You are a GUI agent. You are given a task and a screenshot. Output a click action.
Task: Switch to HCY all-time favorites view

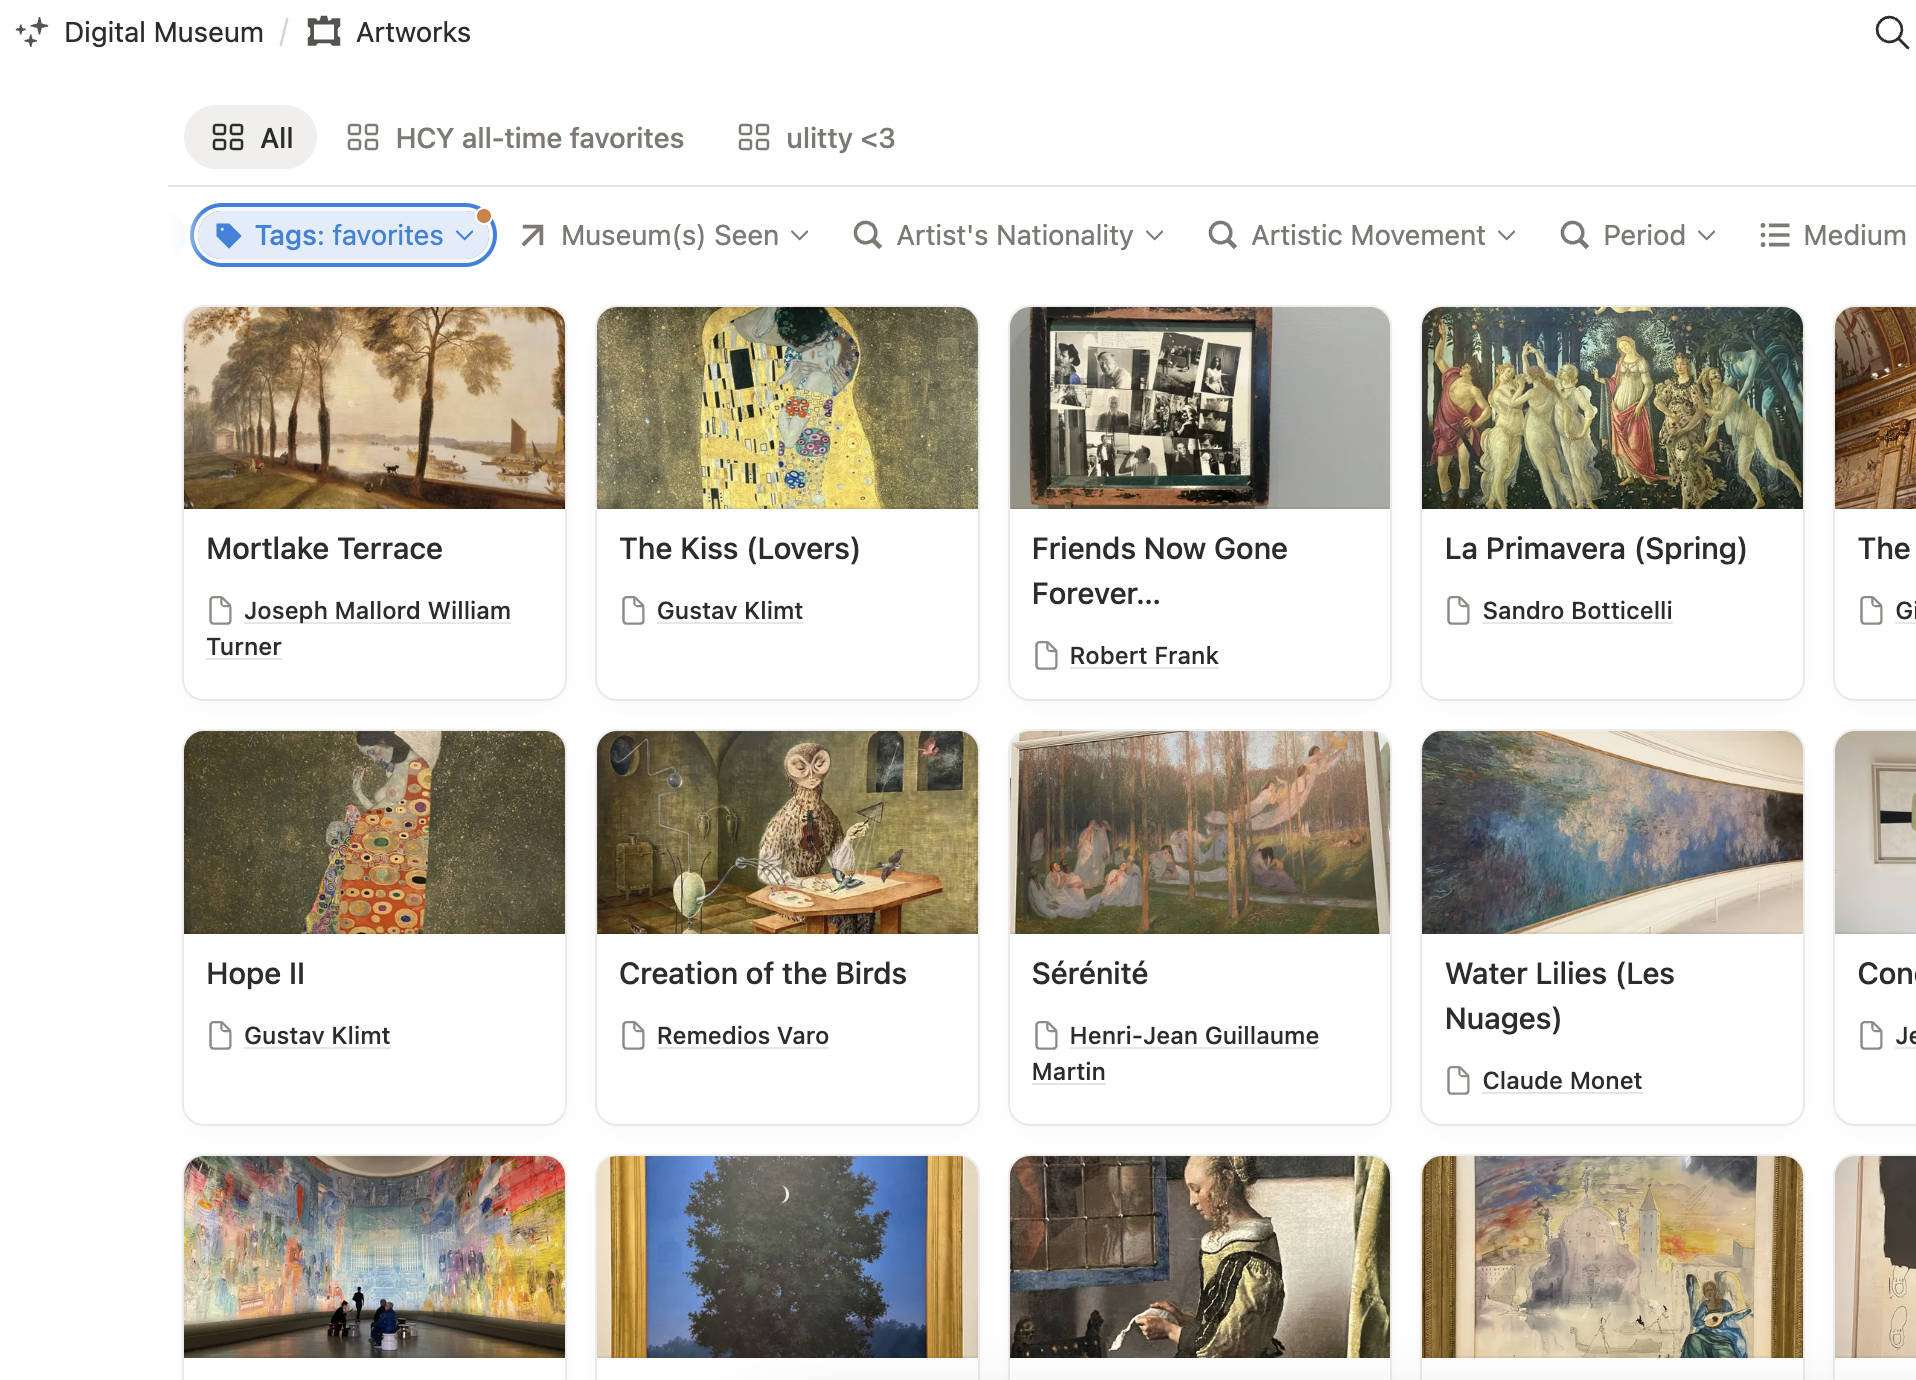515,137
